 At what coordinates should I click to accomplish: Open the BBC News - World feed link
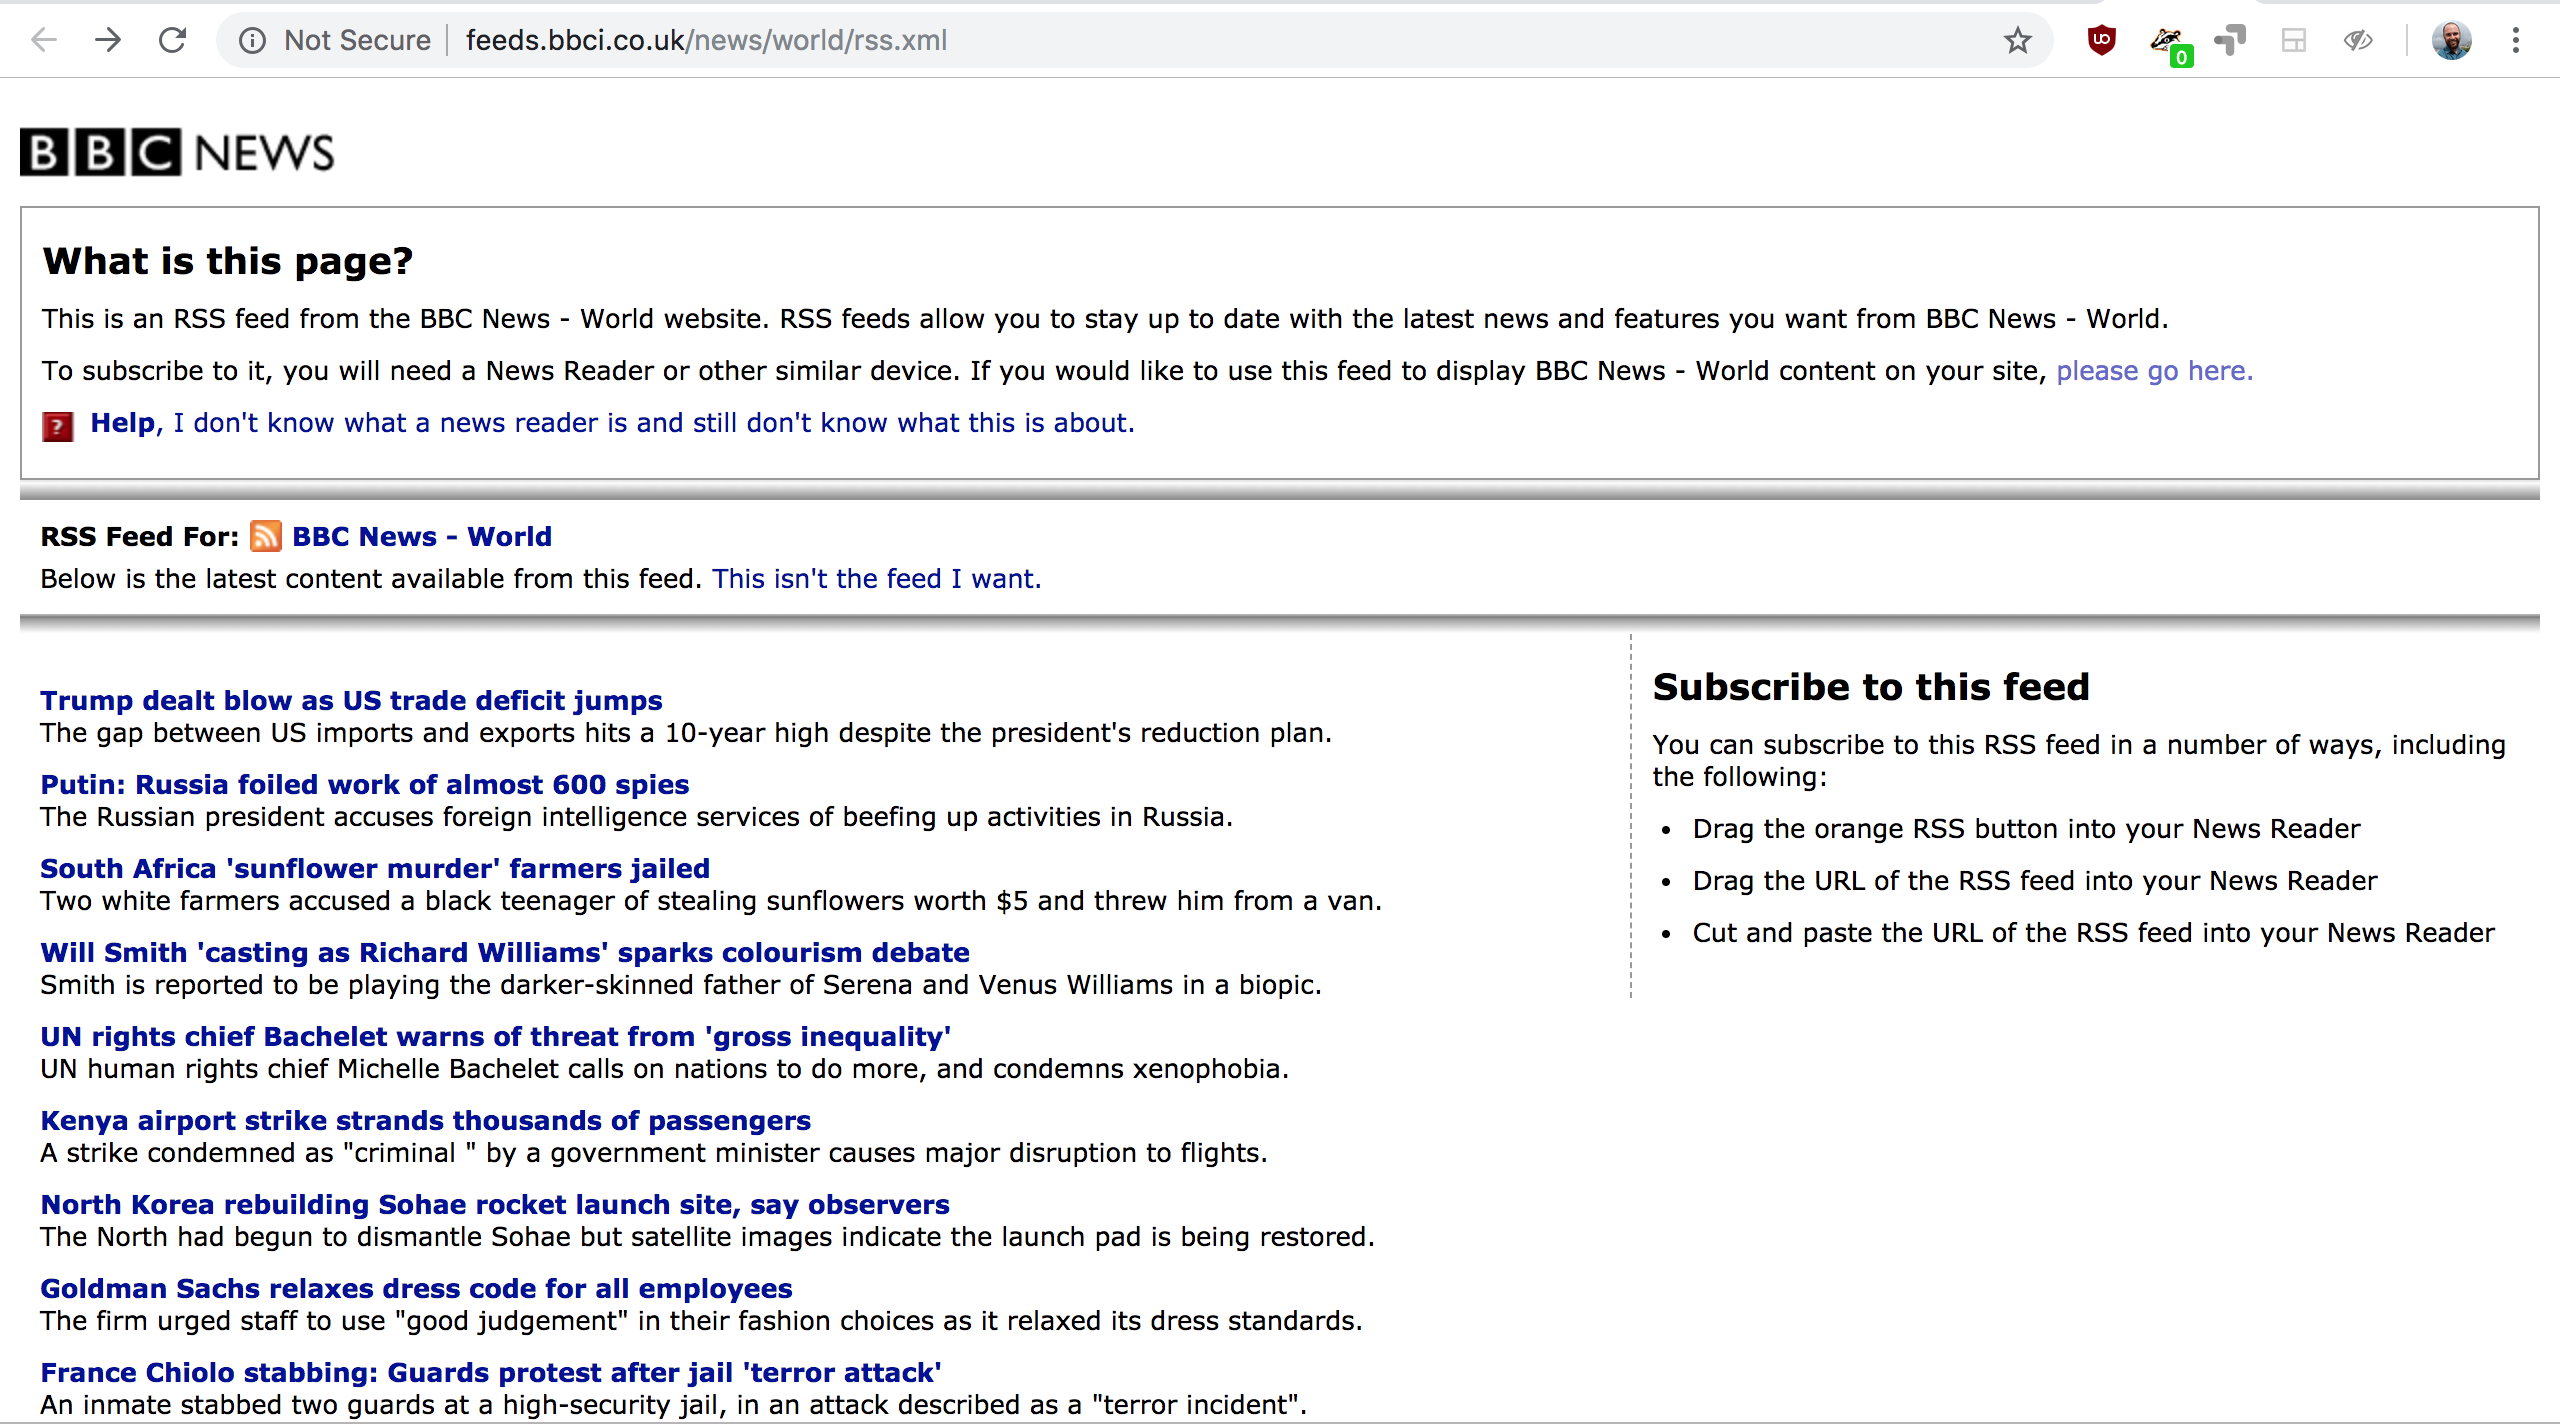click(x=421, y=537)
